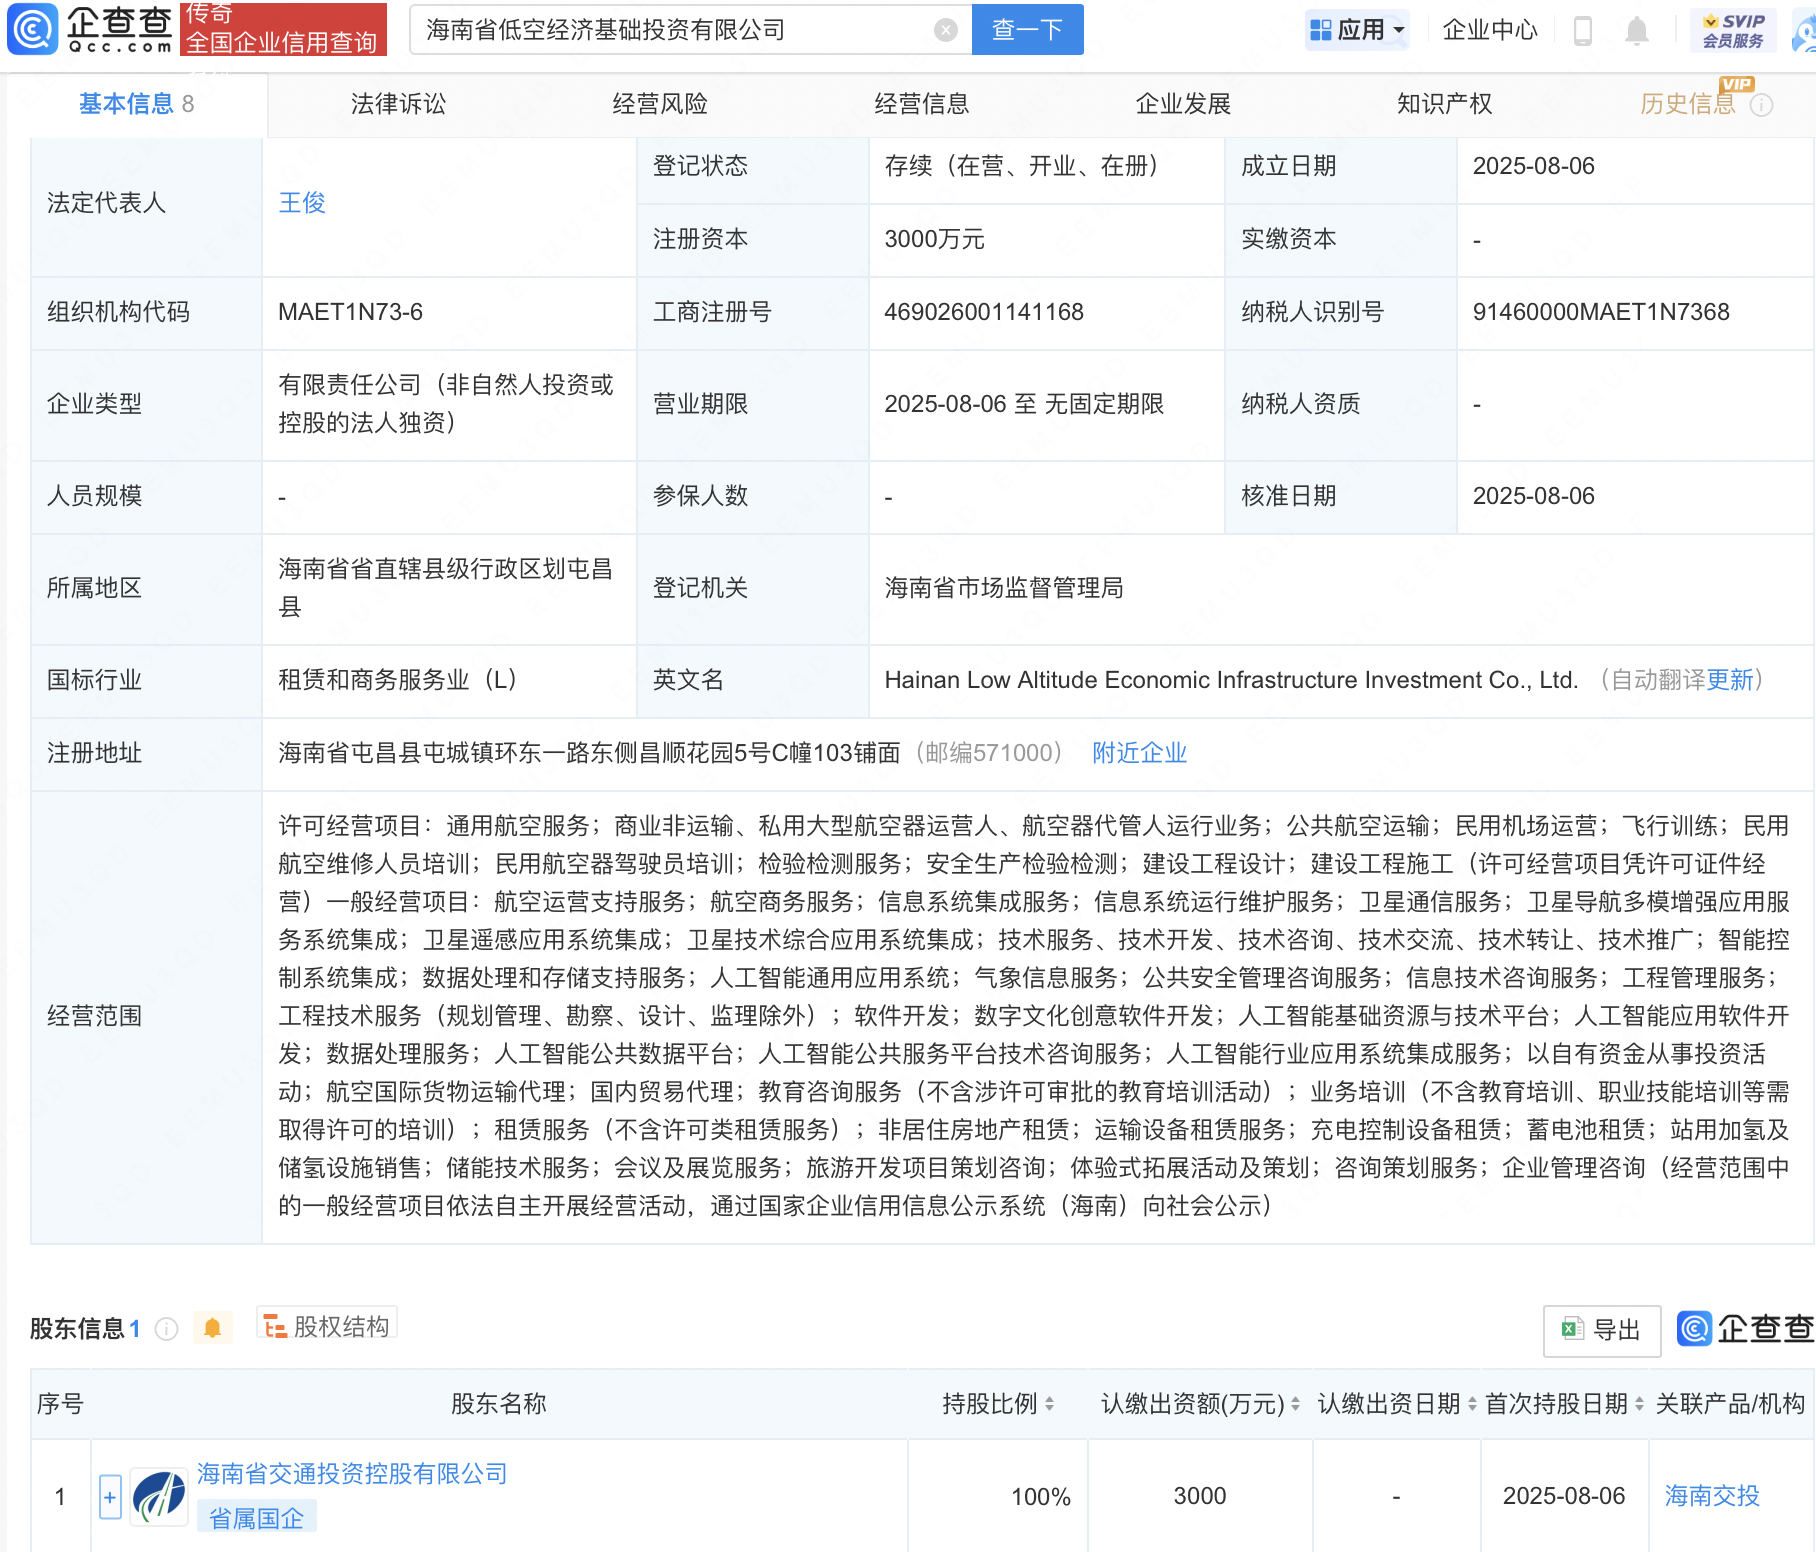This screenshot has height=1552, width=1816.
Task: Click the shareholder alert bell icon
Action: click(x=212, y=1328)
